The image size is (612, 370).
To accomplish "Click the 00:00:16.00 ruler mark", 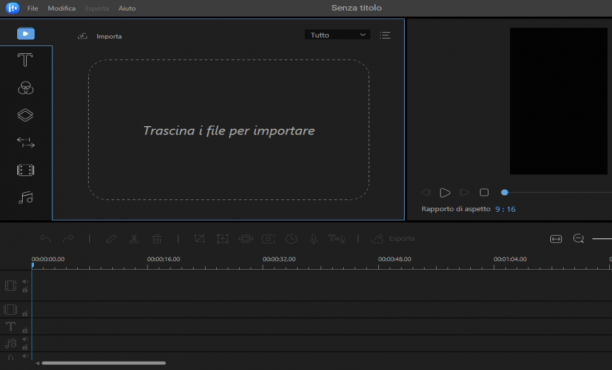I will [163, 259].
